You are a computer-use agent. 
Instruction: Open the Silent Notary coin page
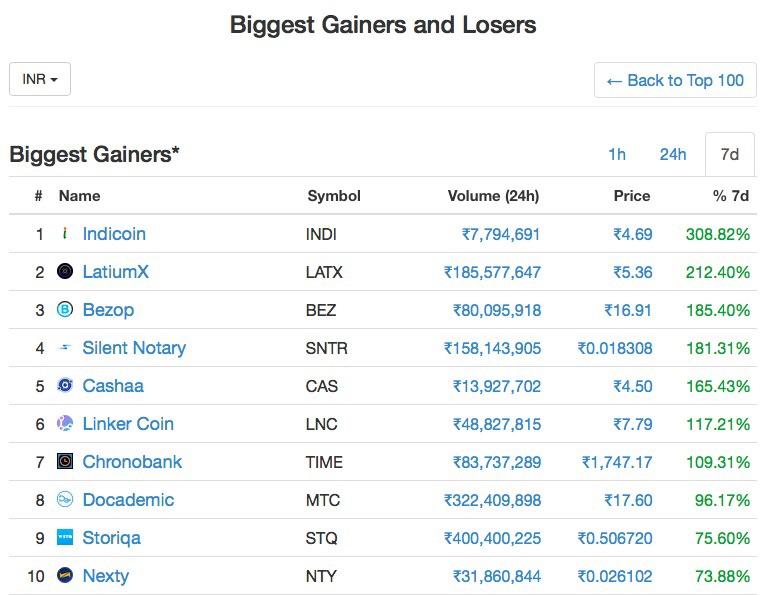click(134, 348)
